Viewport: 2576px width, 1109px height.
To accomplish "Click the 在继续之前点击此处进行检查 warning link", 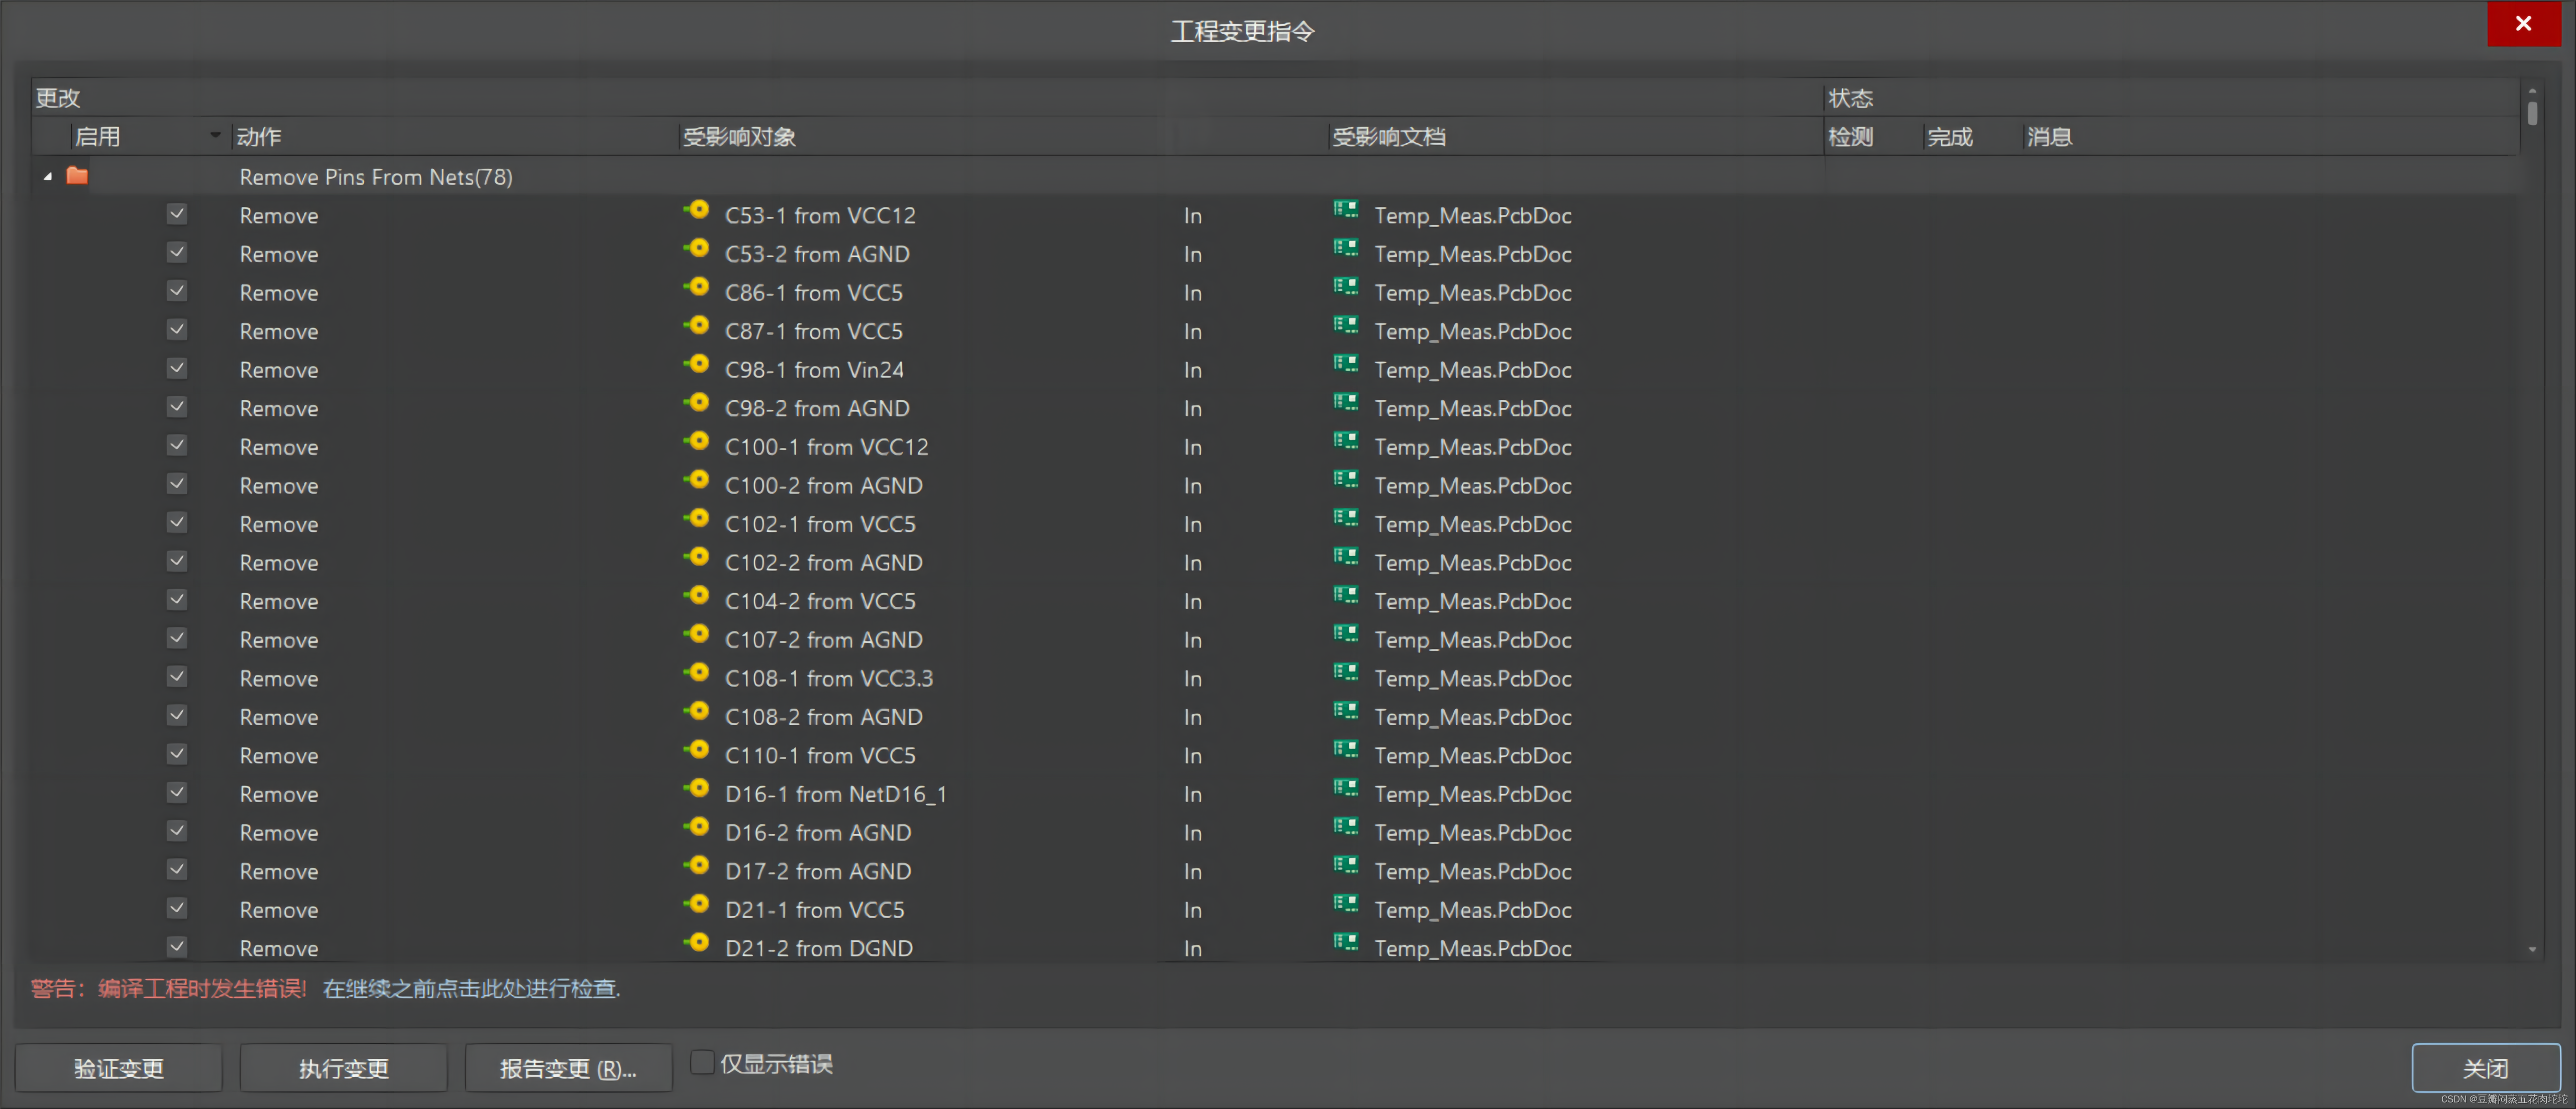I will tap(471, 988).
